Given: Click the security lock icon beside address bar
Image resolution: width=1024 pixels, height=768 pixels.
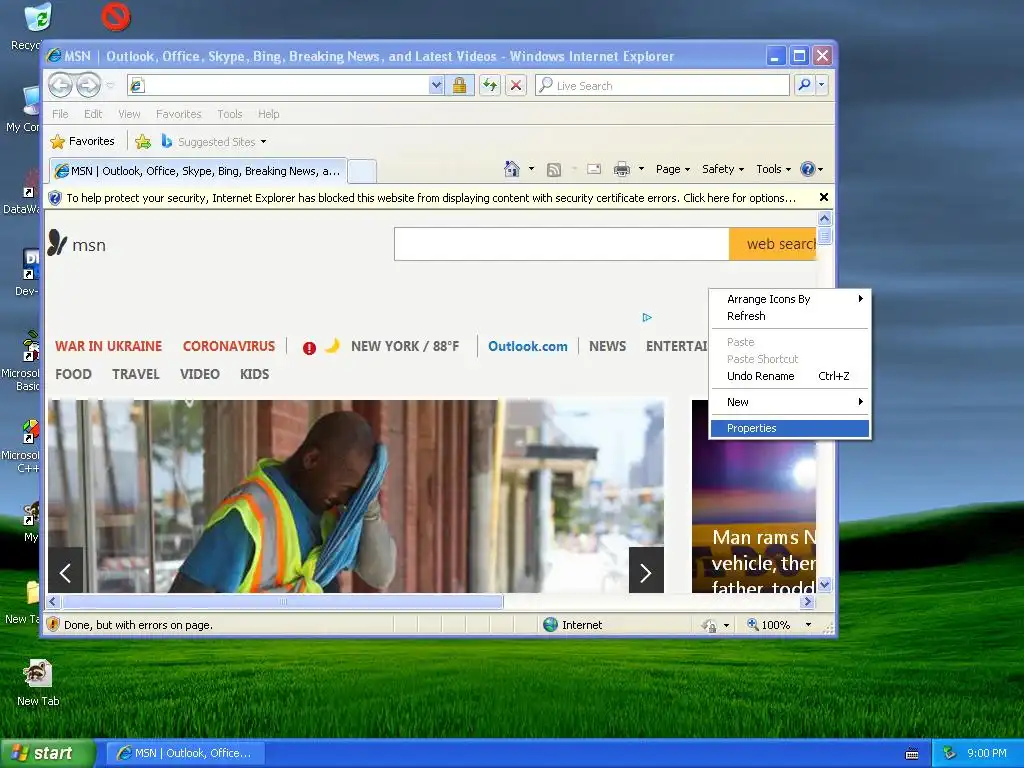Looking at the screenshot, I should pyautogui.click(x=459, y=86).
